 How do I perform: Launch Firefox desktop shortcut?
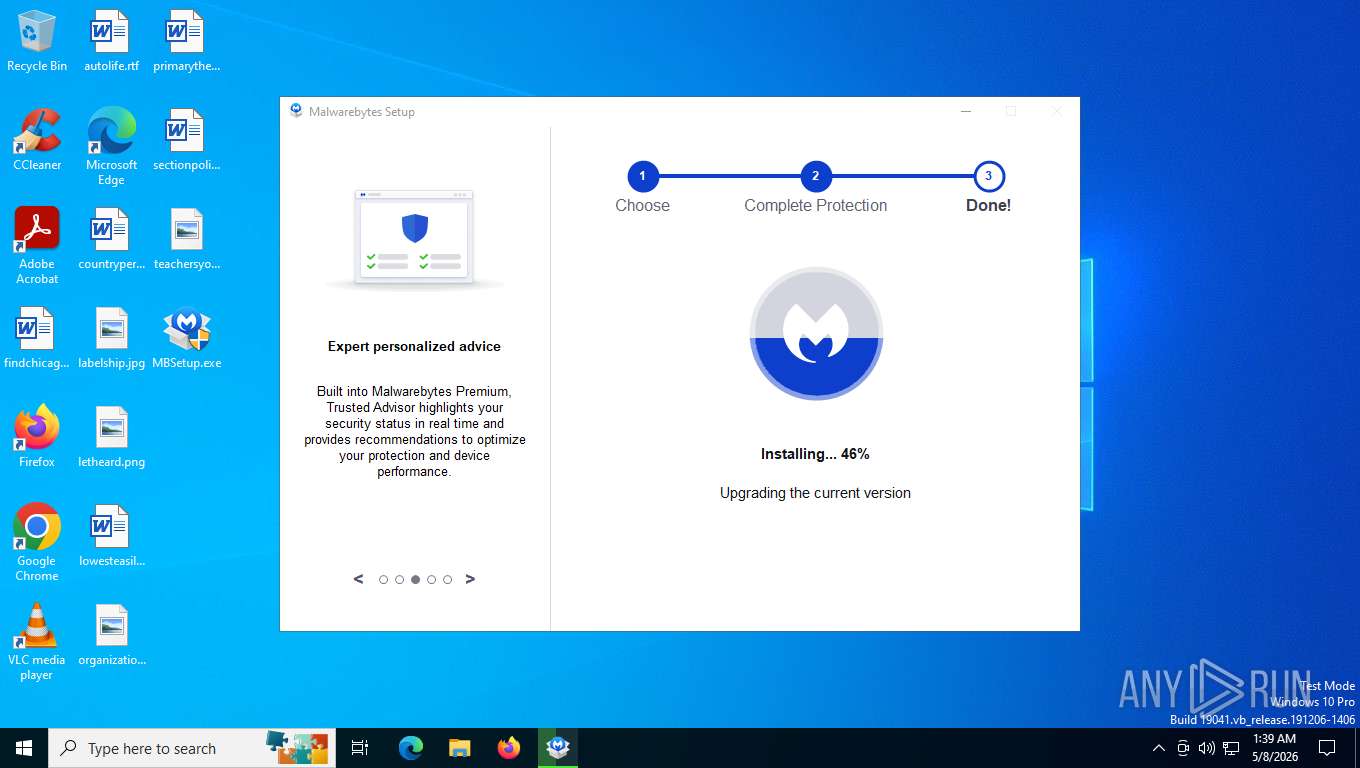pyautogui.click(x=37, y=436)
